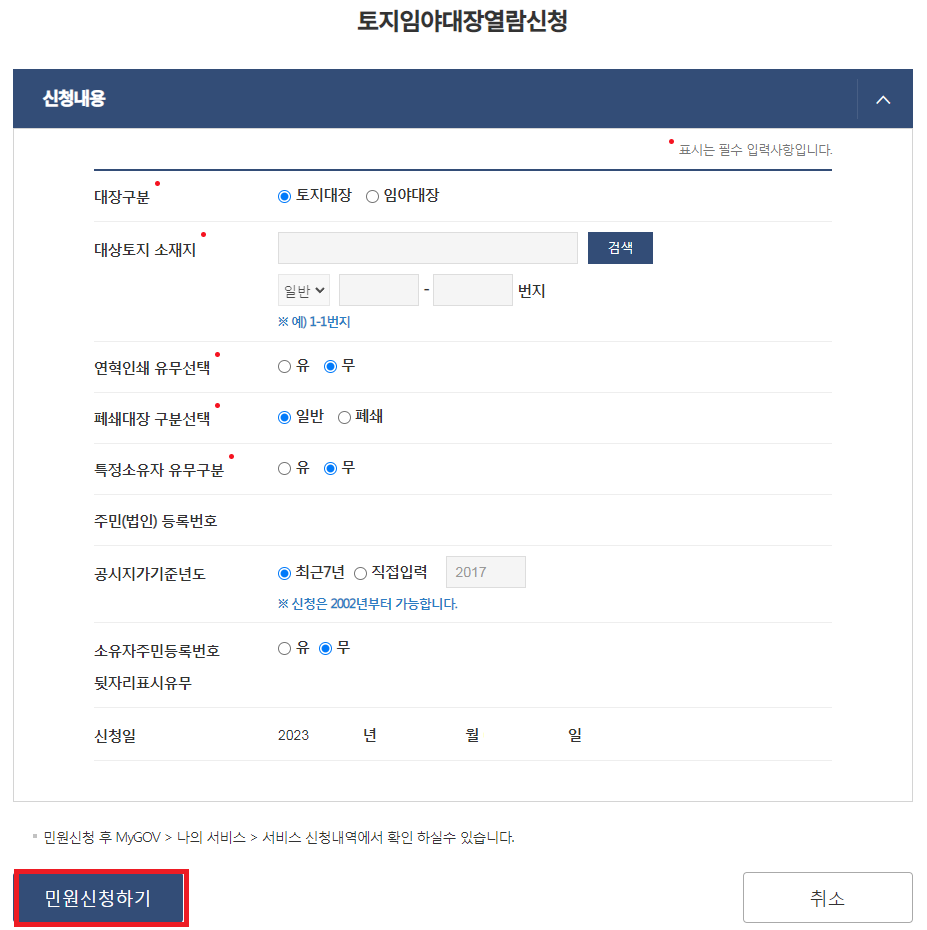Click the 검색 search button
This screenshot has height=930, width=927.
(x=620, y=248)
